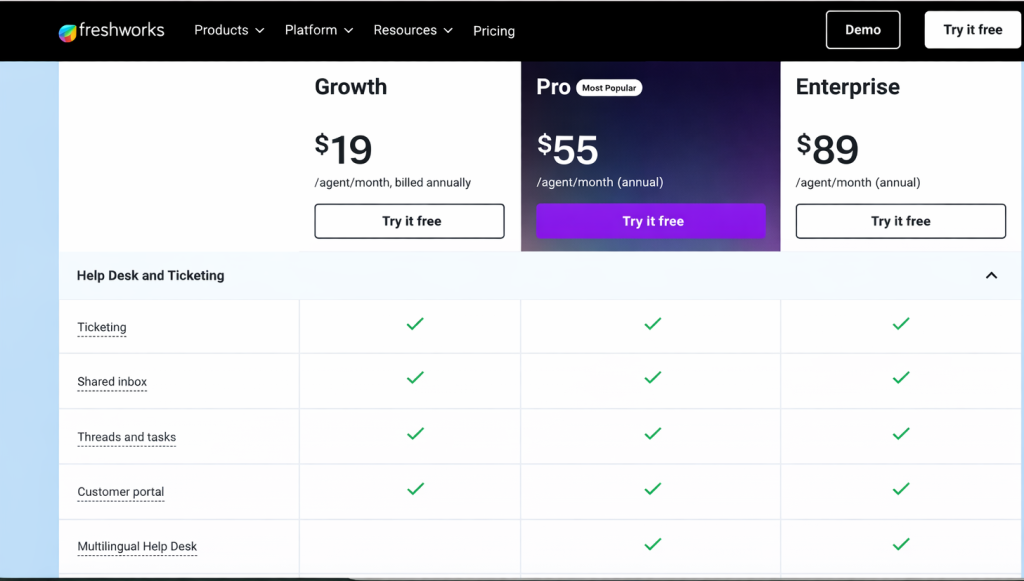Viewport: 1024px width, 581px height.
Task: Collapse the Help Desk and Ticketing section
Action: coord(991,275)
